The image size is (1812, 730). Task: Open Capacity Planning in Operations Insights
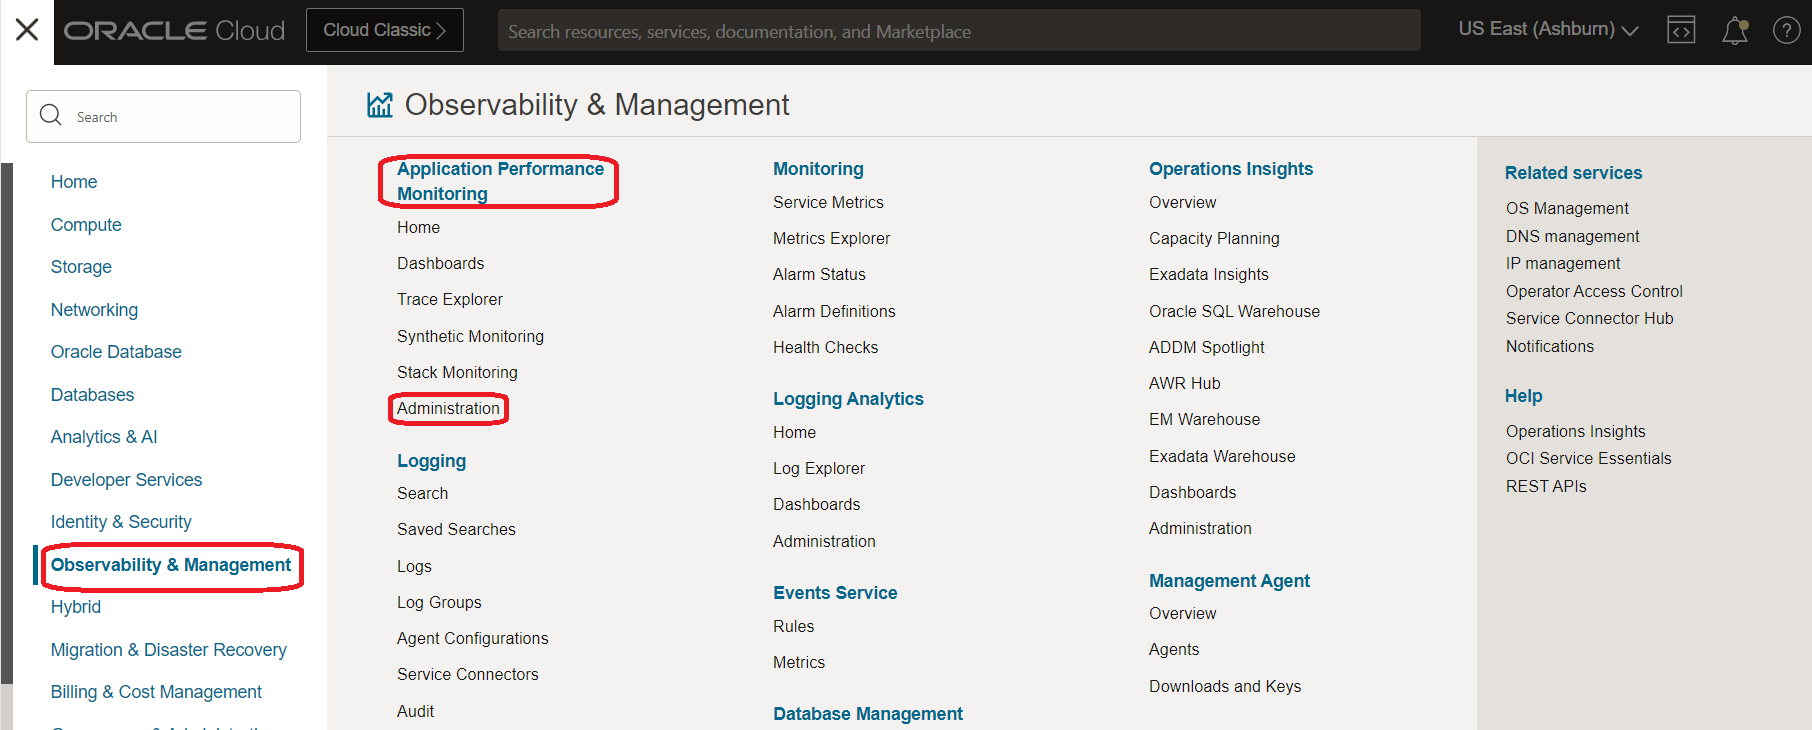[x=1214, y=238]
